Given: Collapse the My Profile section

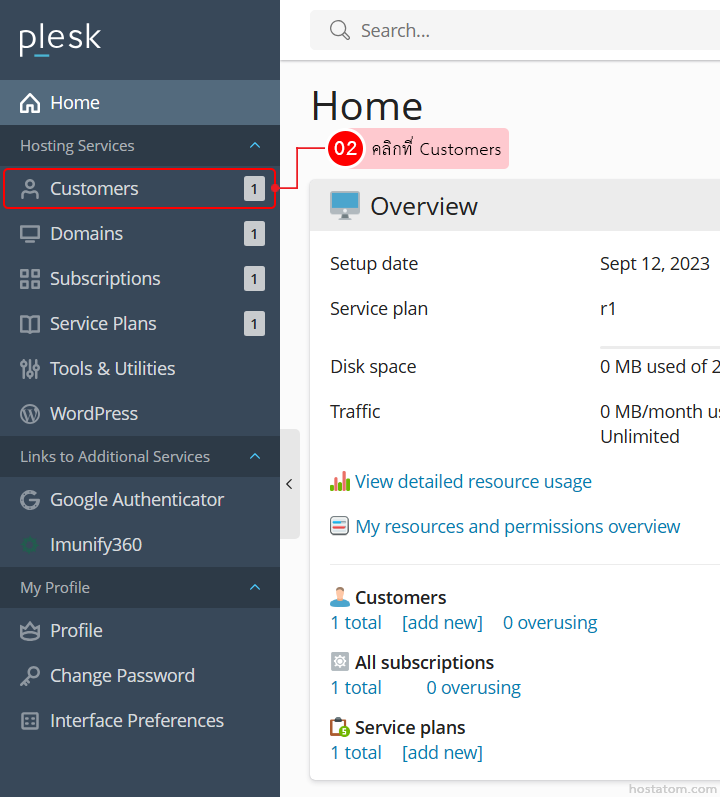Looking at the screenshot, I should [x=255, y=588].
